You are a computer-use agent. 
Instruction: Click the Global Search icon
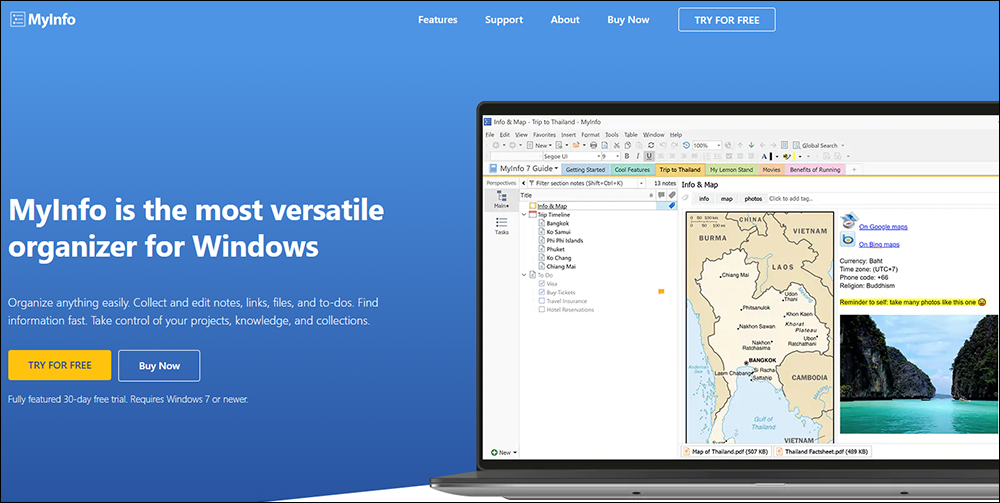(797, 145)
